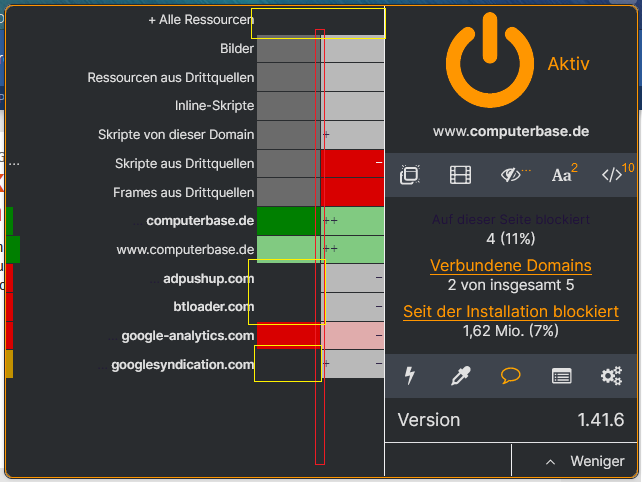Image resolution: width=642 pixels, height=483 pixels.
Task: Click the 2 von insgesamt 5 text
Action: click(511, 285)
